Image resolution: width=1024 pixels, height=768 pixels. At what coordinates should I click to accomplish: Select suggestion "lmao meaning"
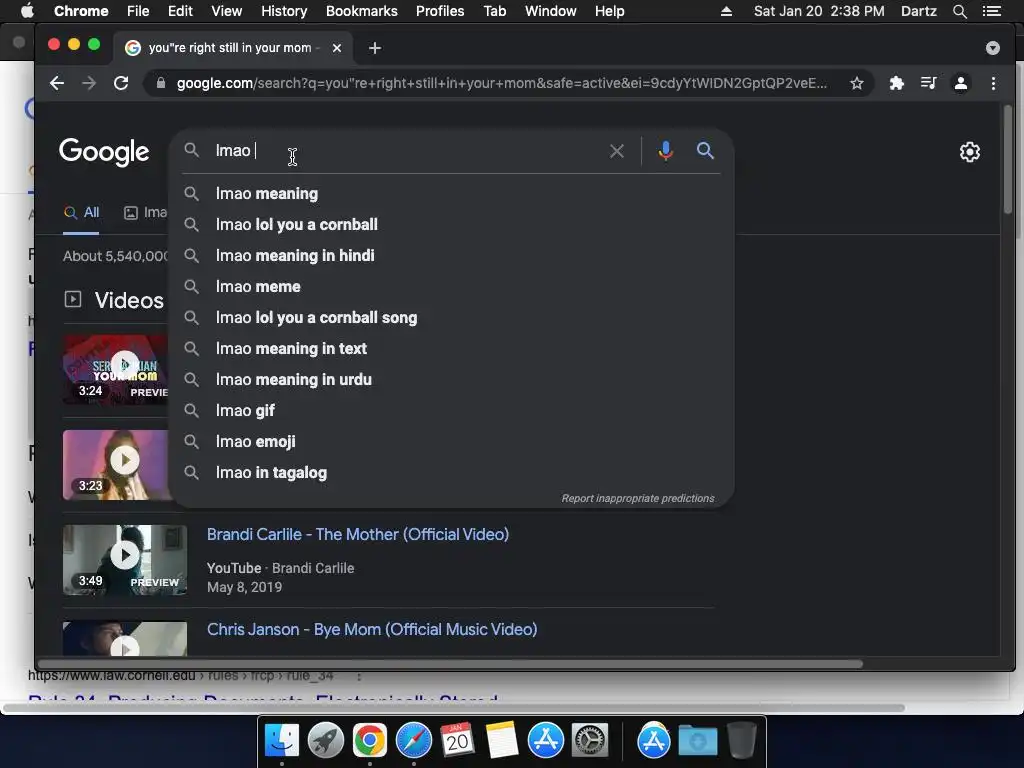451,193
